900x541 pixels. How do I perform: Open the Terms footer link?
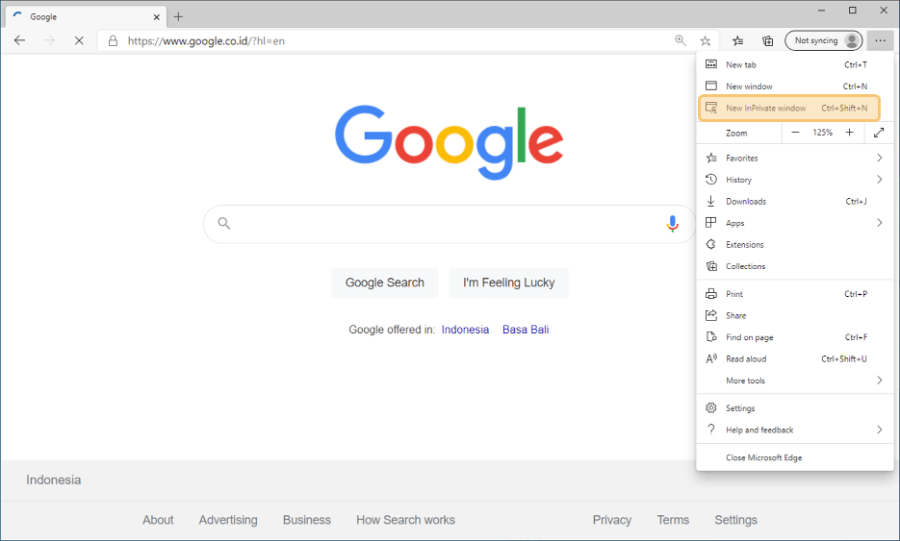pos(673,520)
